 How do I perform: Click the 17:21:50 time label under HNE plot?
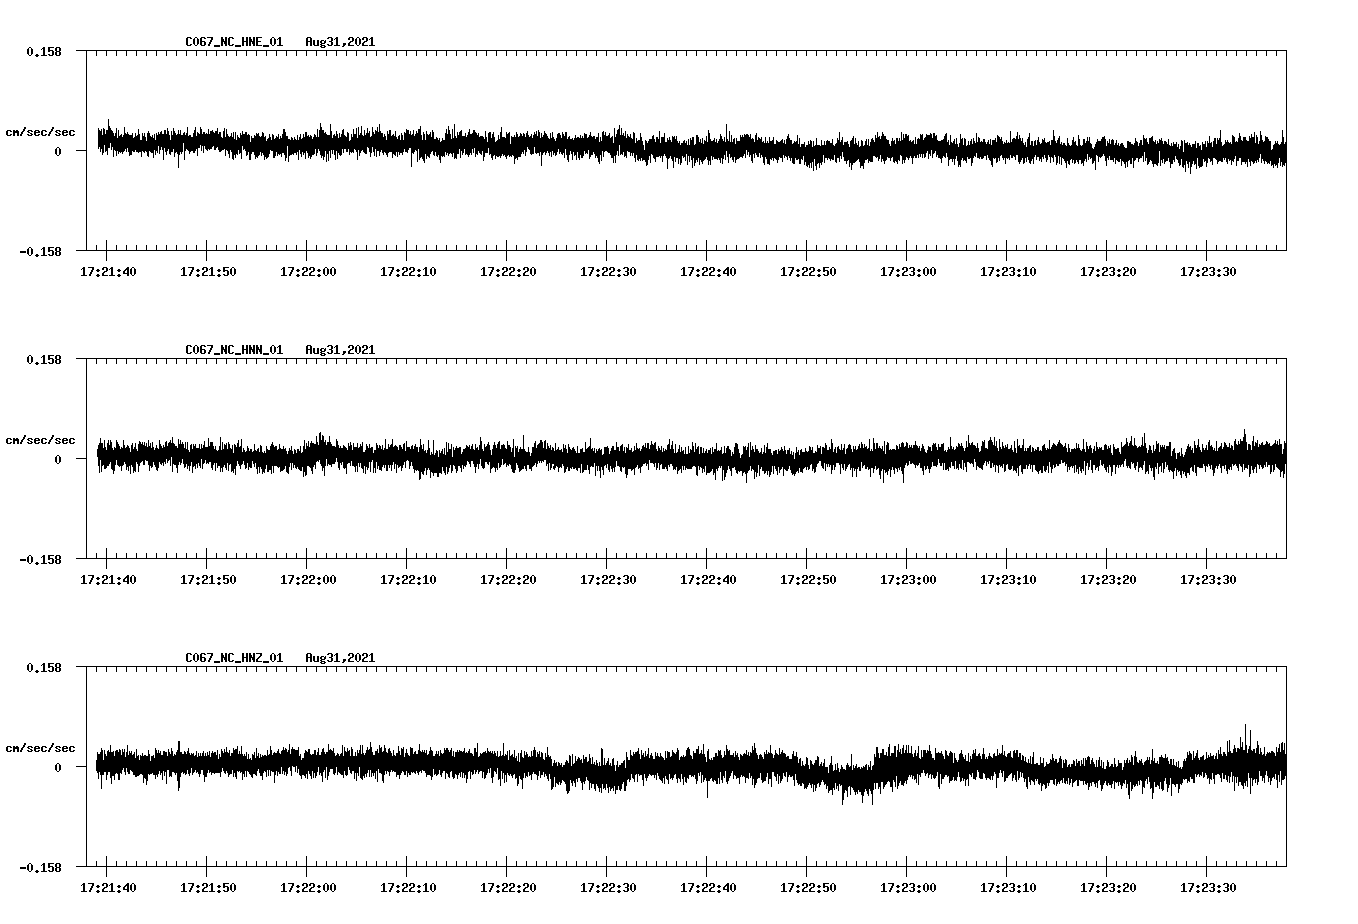point(208,271)
